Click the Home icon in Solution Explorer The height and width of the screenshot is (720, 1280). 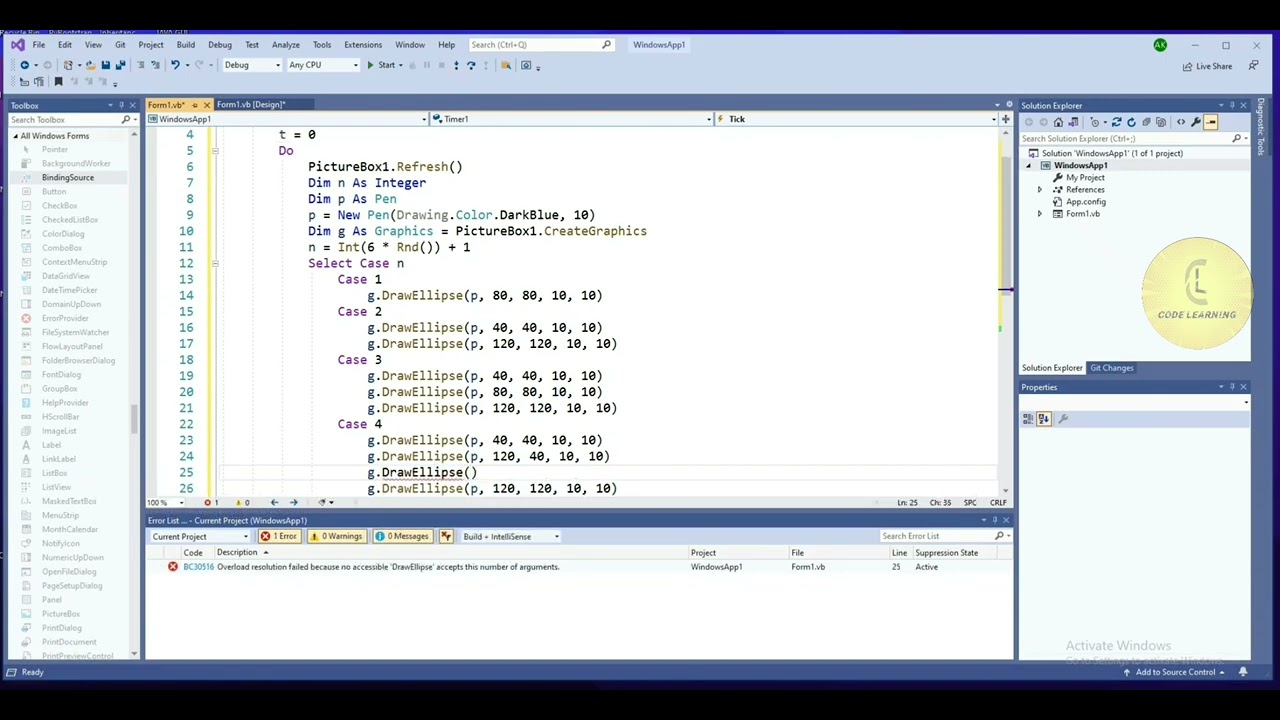coord(1058,122)
